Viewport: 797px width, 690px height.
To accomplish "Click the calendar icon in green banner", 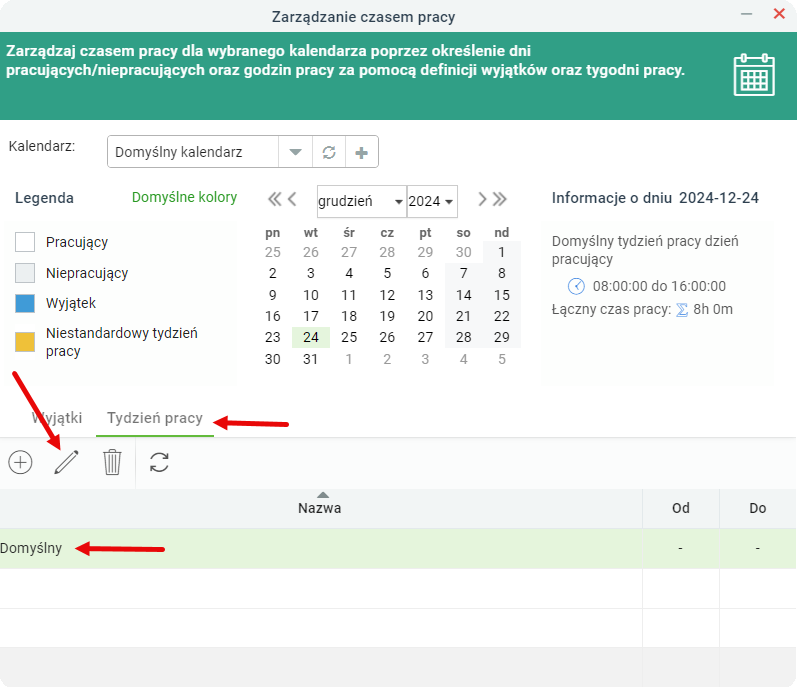I will 754,75.
